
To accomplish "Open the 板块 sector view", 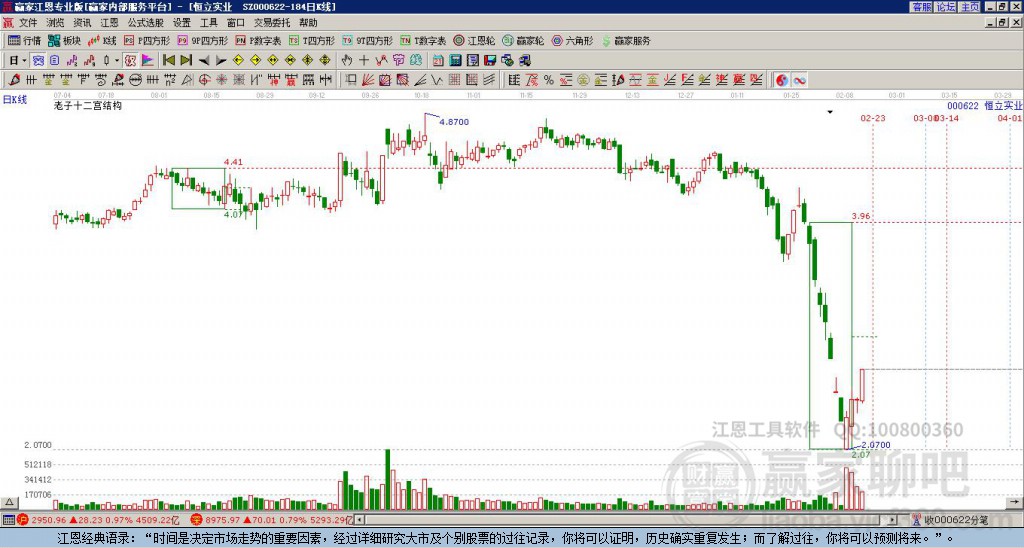I will coord(65,40).
